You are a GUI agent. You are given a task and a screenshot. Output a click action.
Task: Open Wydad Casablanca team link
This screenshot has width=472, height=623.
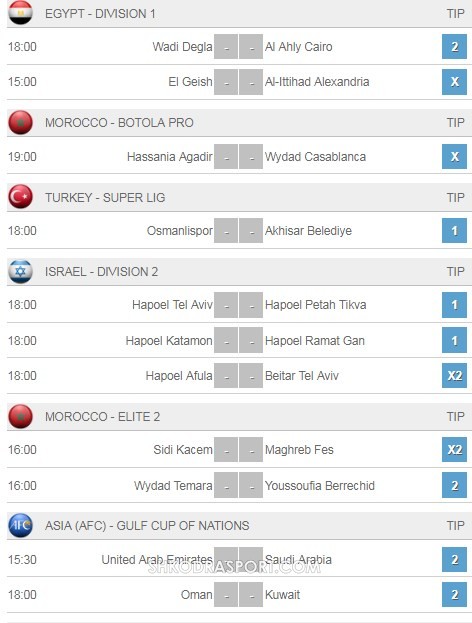[x=315, y=157]
